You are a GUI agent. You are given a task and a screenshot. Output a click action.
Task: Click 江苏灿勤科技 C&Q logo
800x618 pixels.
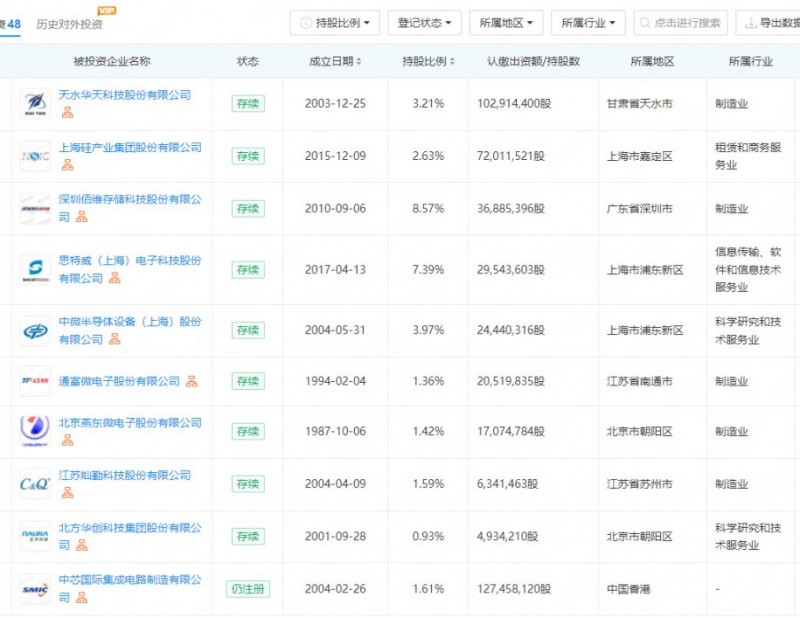click(35, 484)
